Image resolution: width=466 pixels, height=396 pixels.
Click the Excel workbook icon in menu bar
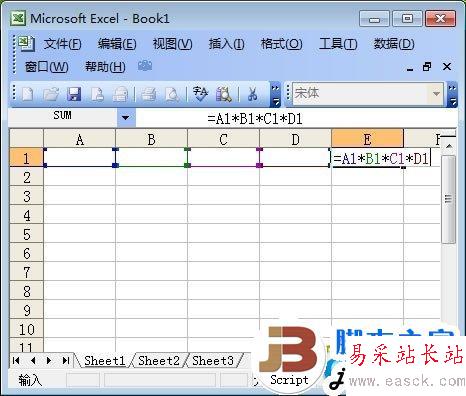click(x=26, y=43)
